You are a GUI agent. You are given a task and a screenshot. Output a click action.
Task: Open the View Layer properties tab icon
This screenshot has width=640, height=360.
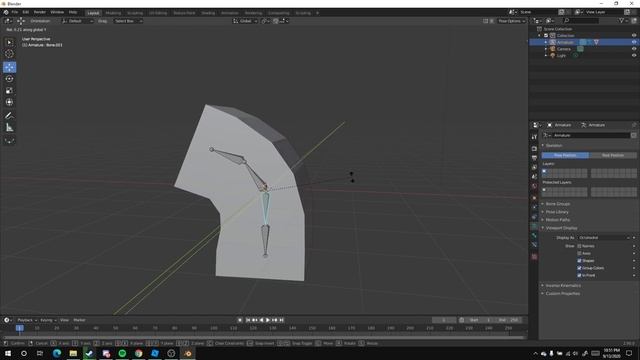534,167
